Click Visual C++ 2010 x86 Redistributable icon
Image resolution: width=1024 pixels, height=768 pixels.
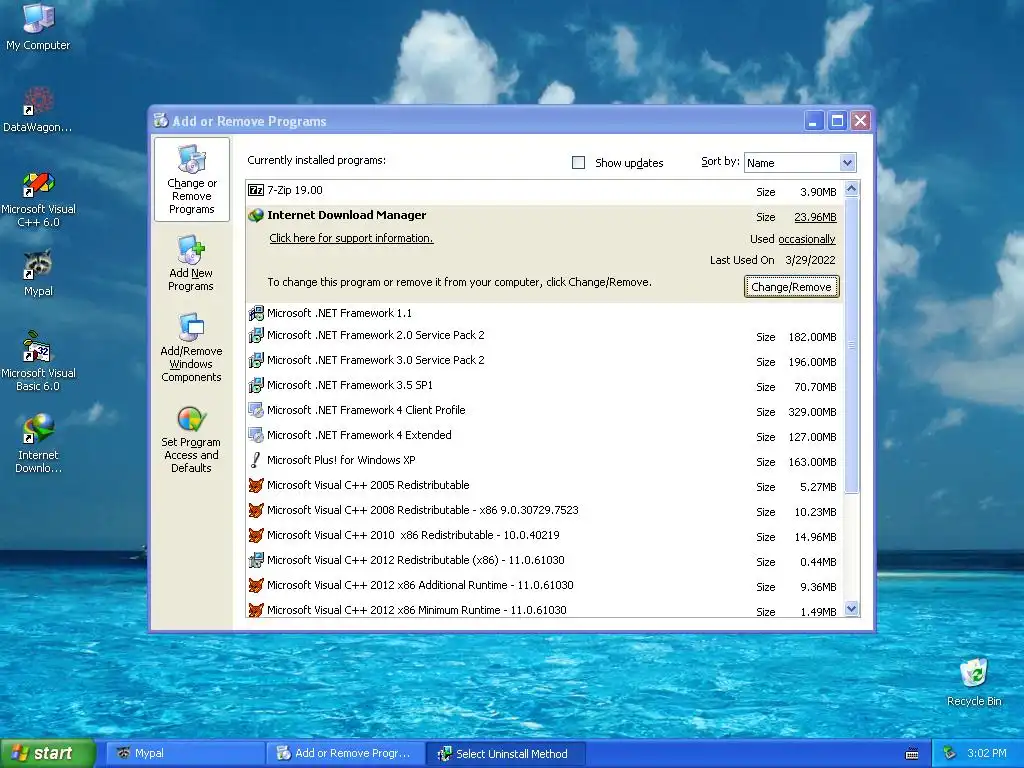256,536
